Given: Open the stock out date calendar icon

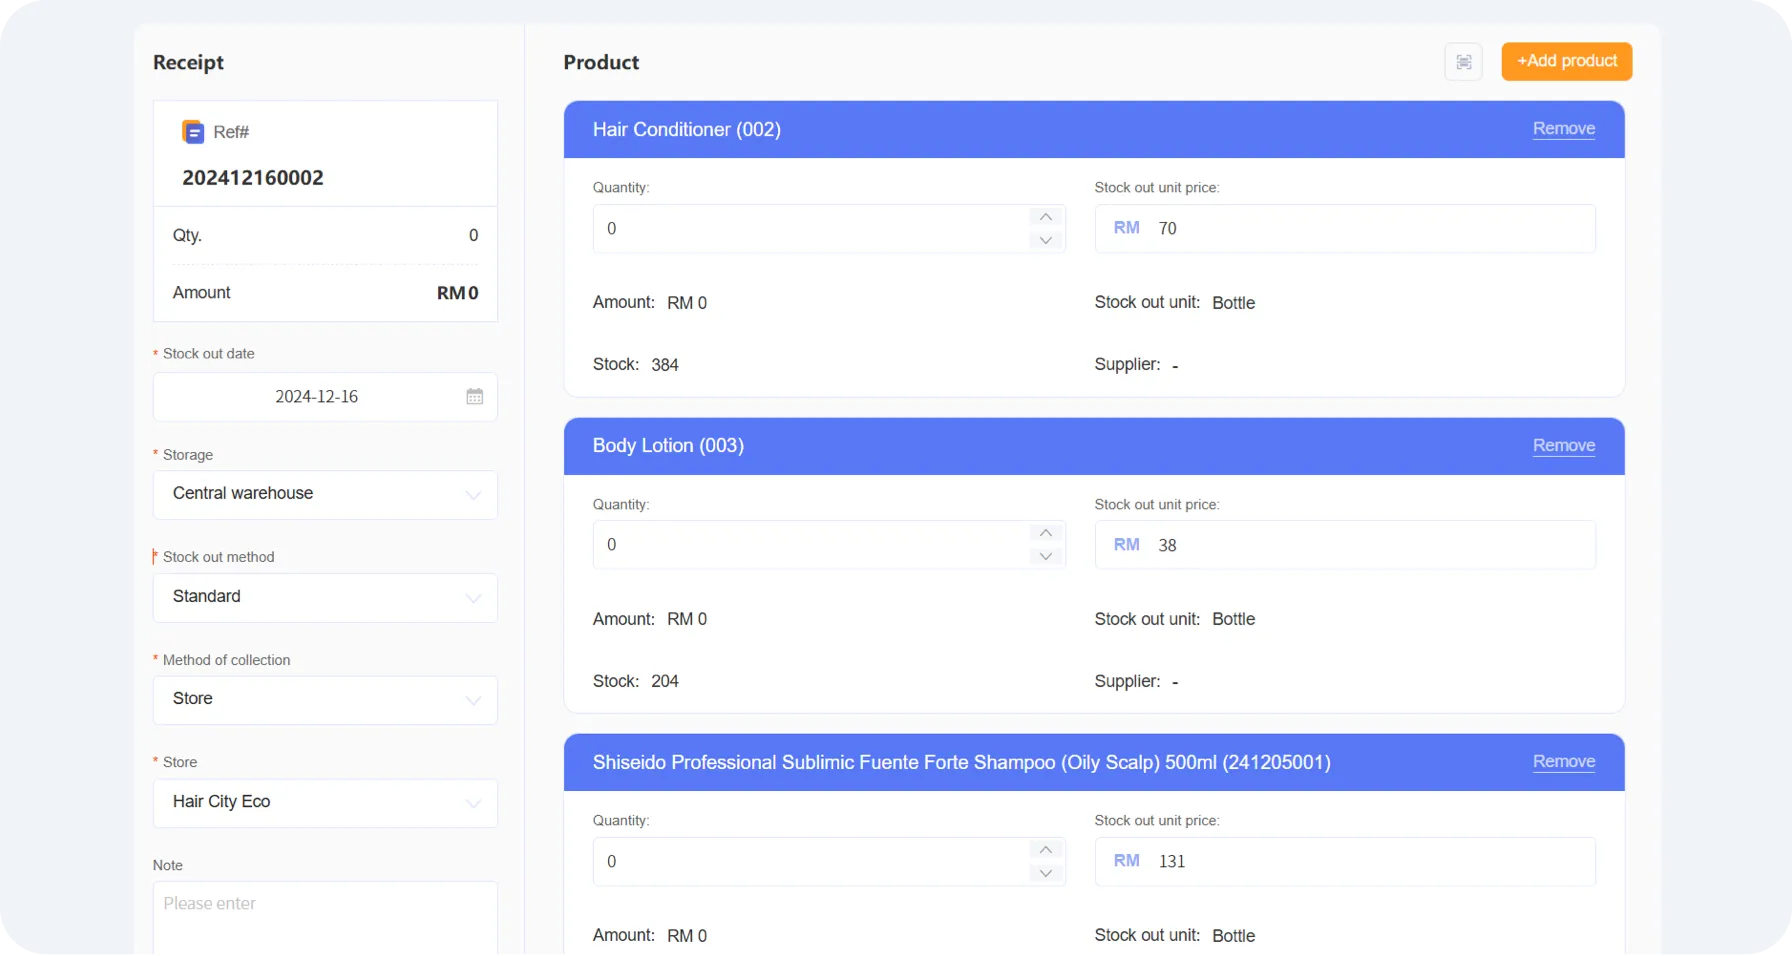Looking at the screenshot, I should [x=474, y=396].
